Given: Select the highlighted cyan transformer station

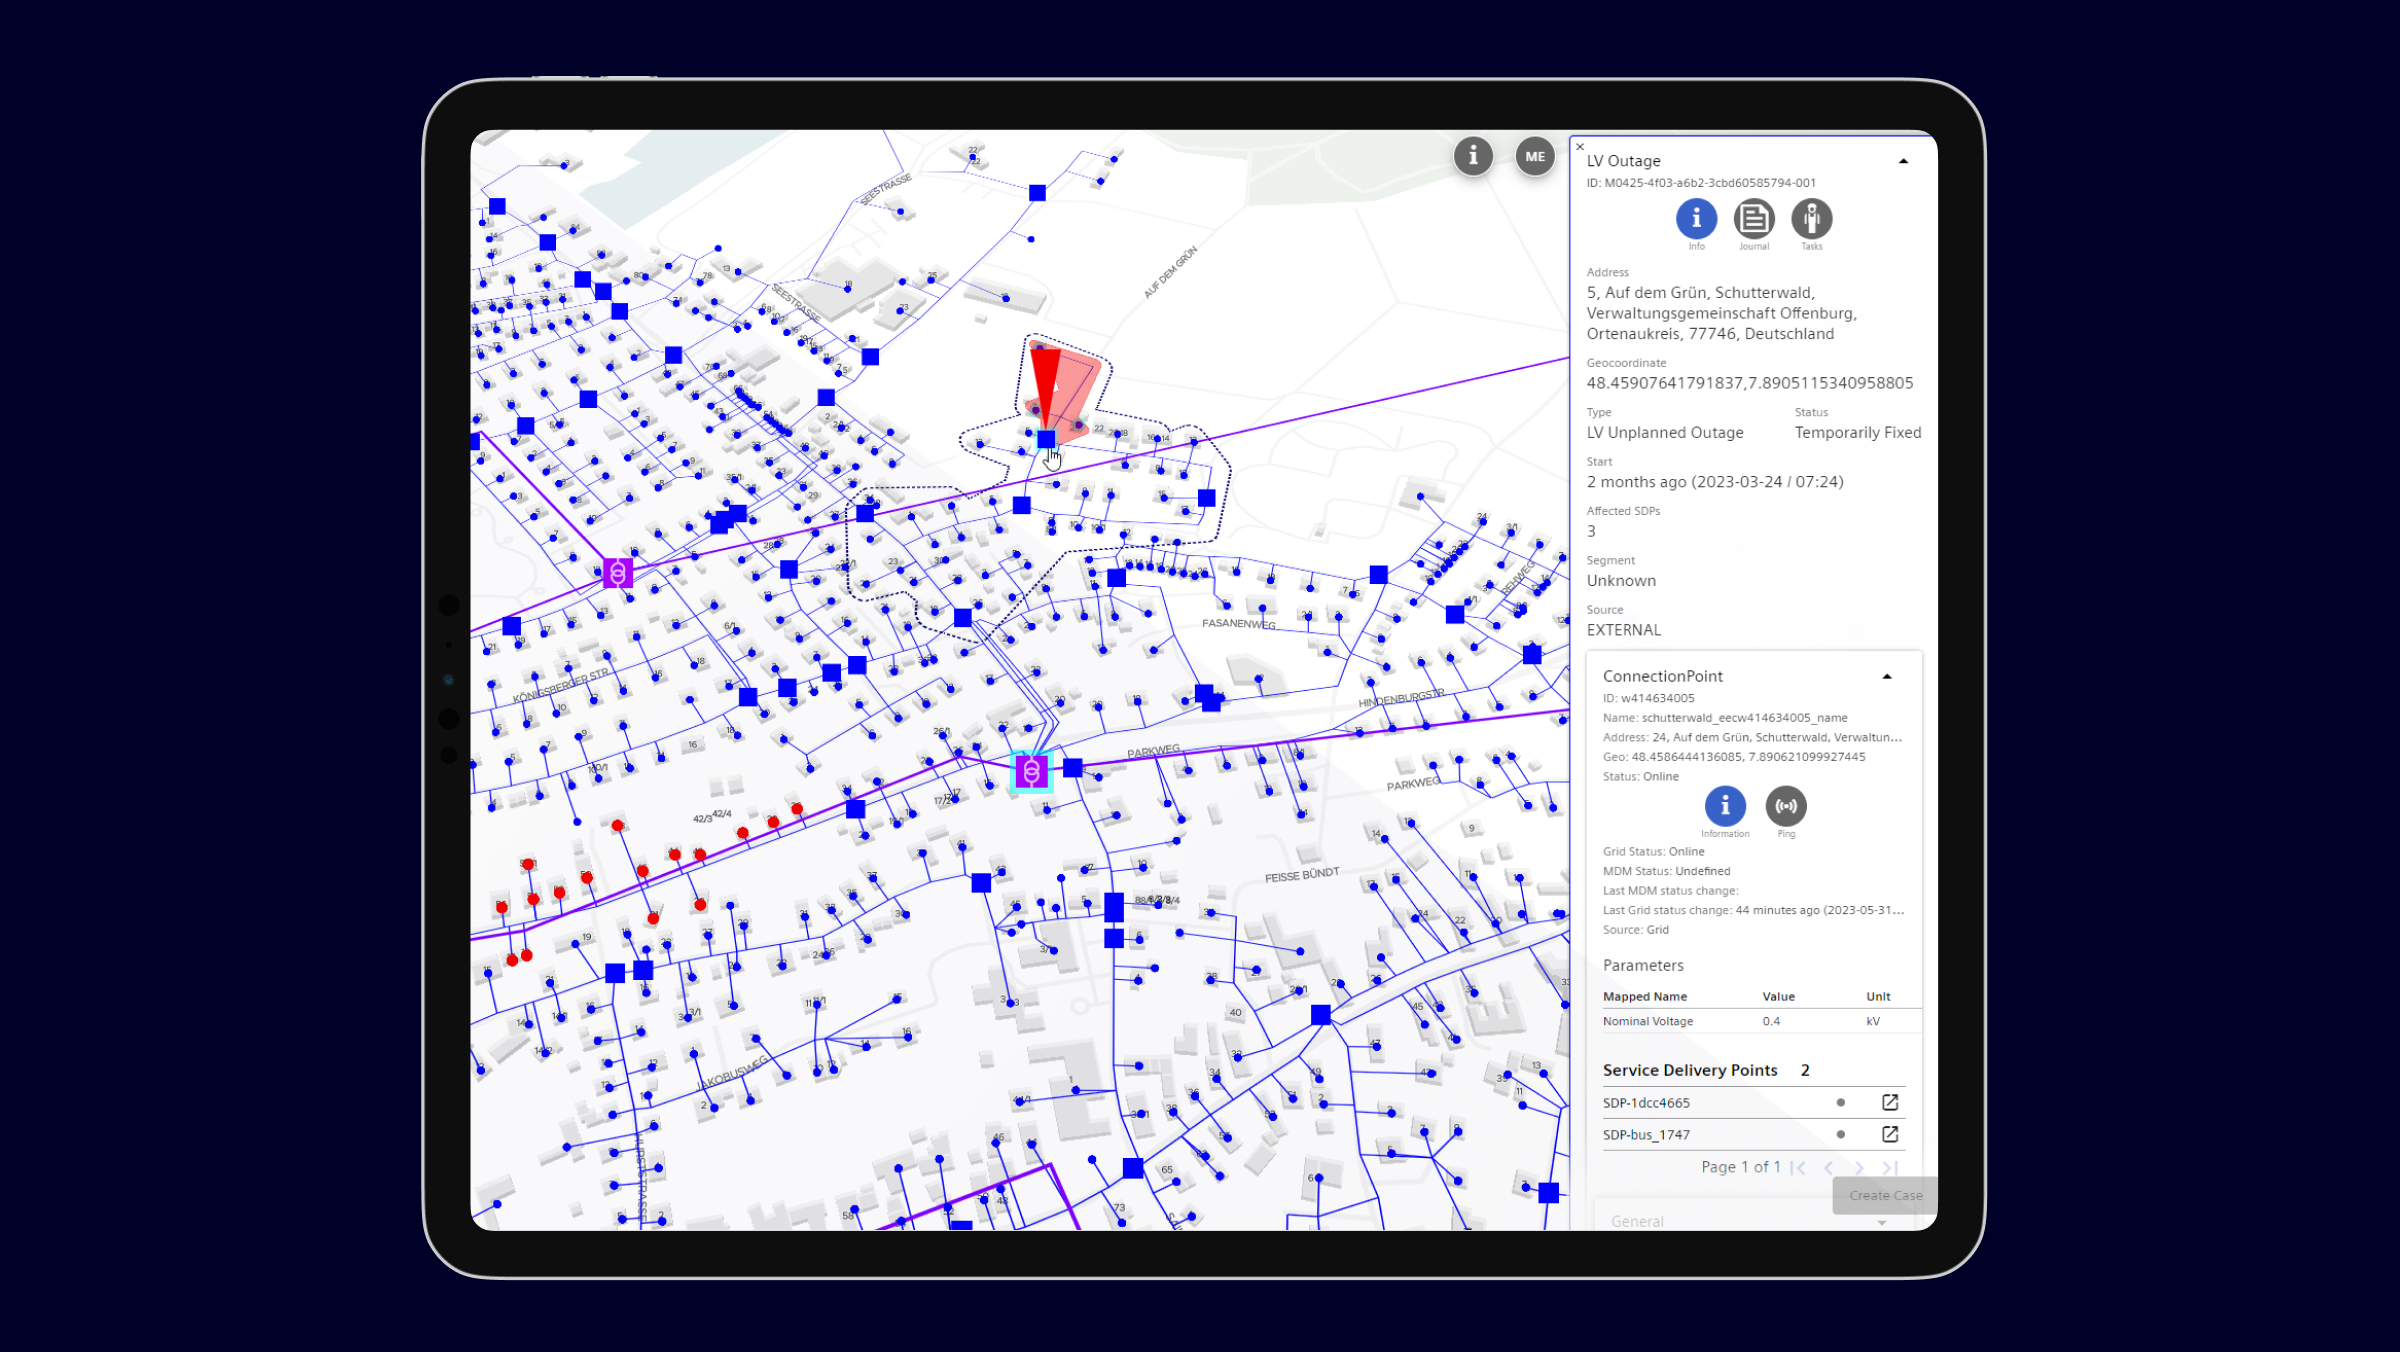Looking at the screenshot, I should (1031, 771).
